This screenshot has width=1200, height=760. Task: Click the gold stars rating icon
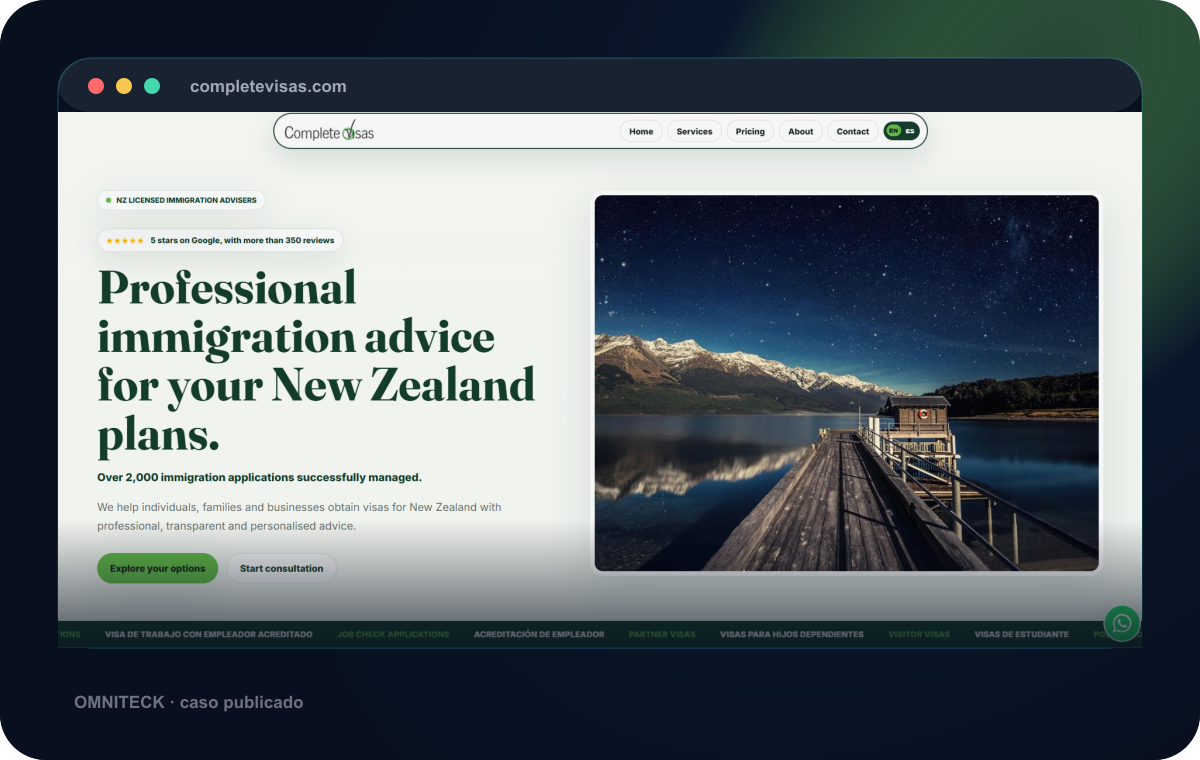(x=125, y=241)
